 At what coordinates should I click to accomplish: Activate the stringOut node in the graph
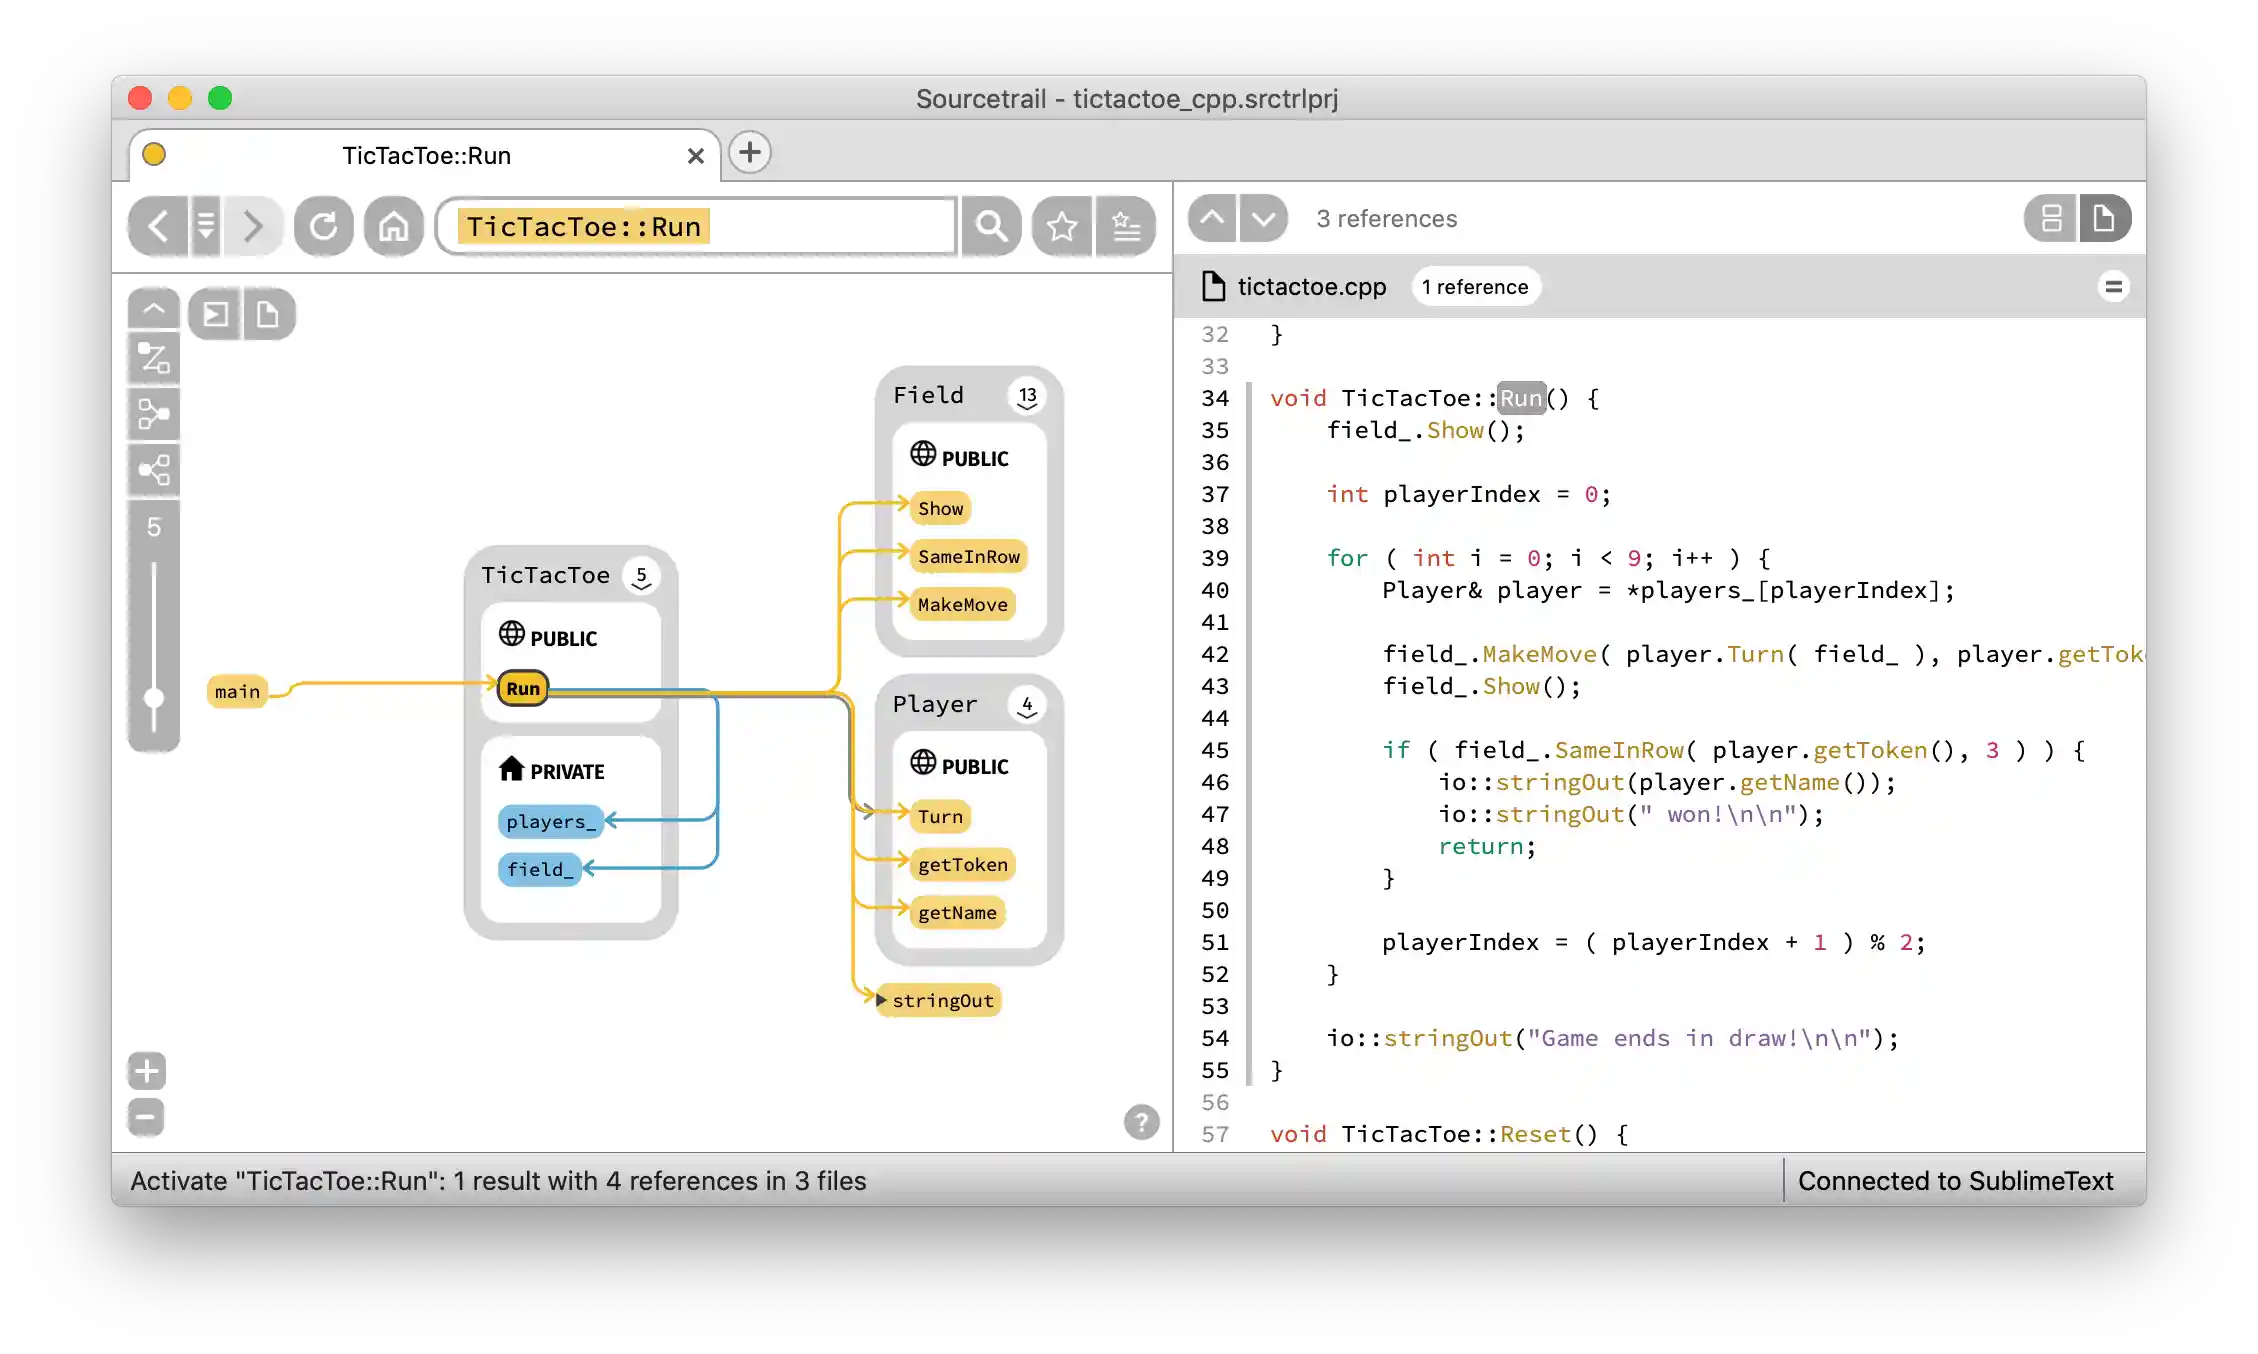pyautogui.click(x=941, y=1000)
